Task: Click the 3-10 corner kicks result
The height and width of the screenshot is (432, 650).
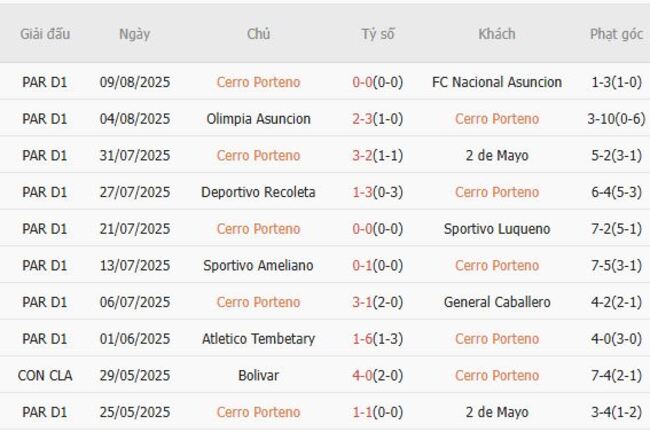Action: point(602,119)
